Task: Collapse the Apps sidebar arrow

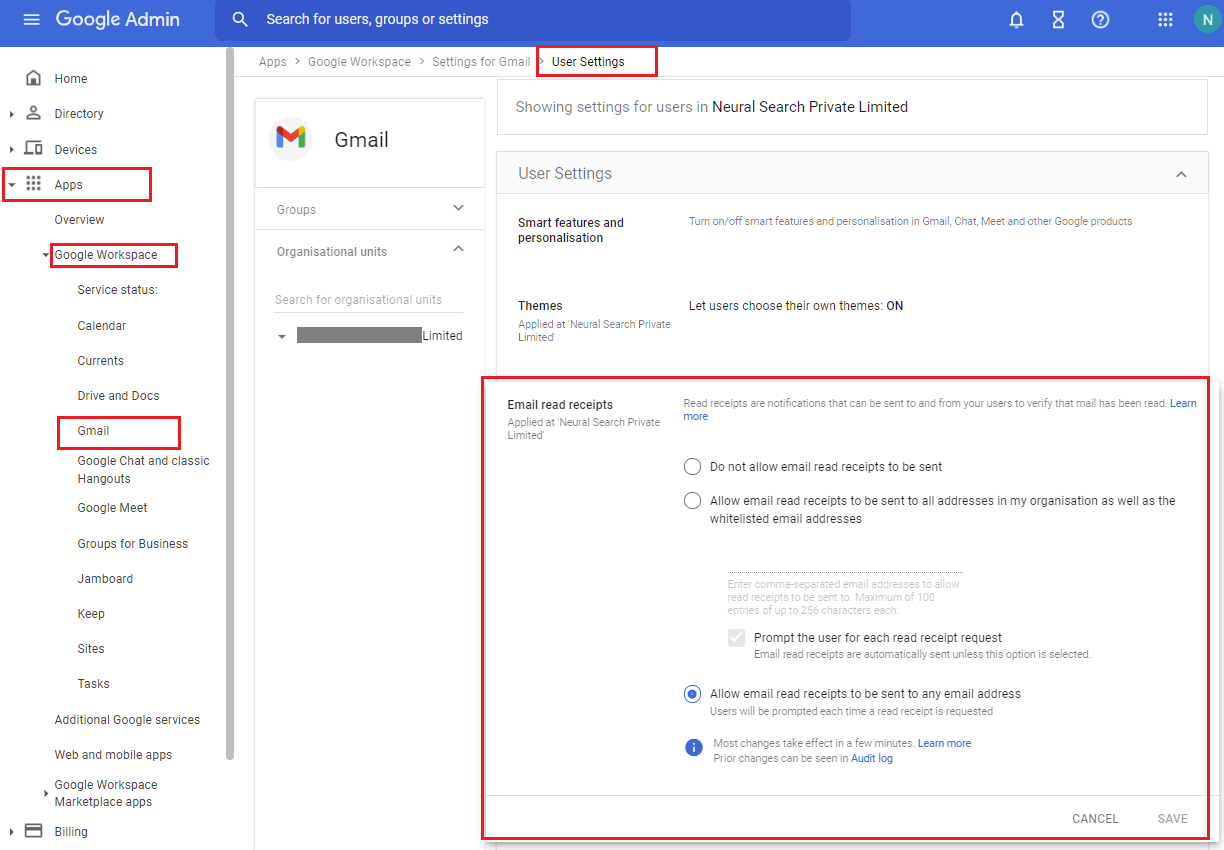Action: click(11, 185)
